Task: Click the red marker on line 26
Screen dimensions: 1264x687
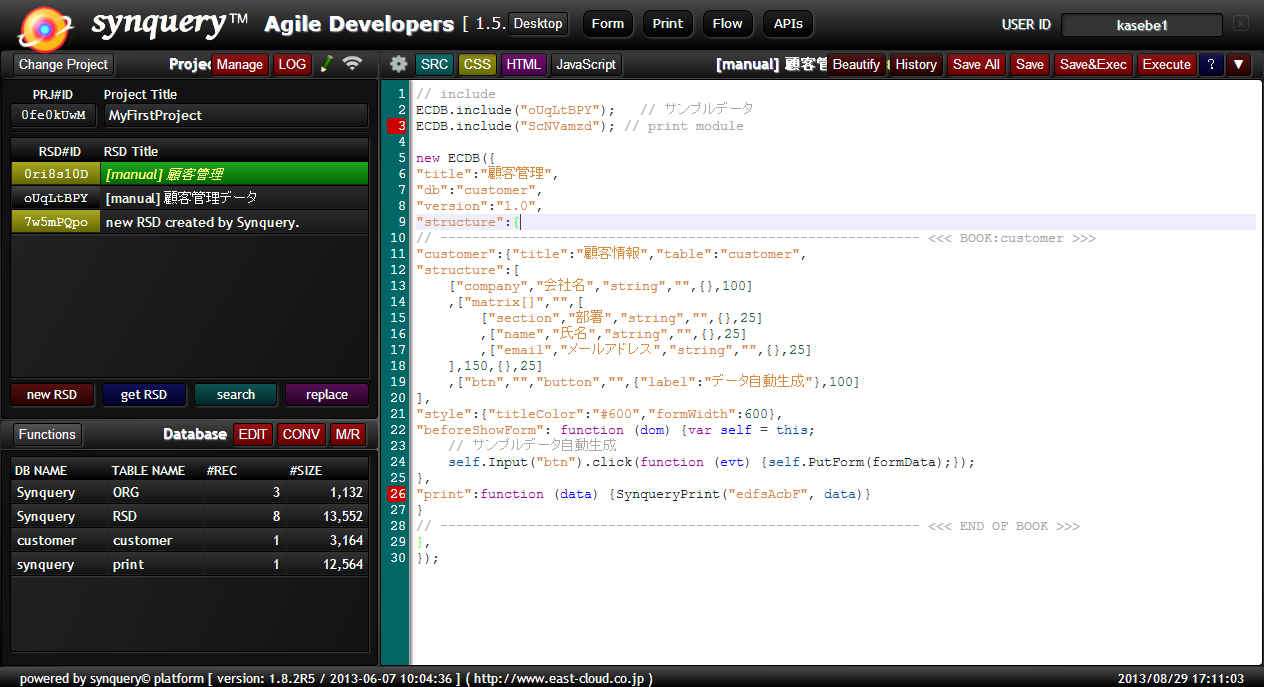Action: pyautogui.click(x=397, y=494)
